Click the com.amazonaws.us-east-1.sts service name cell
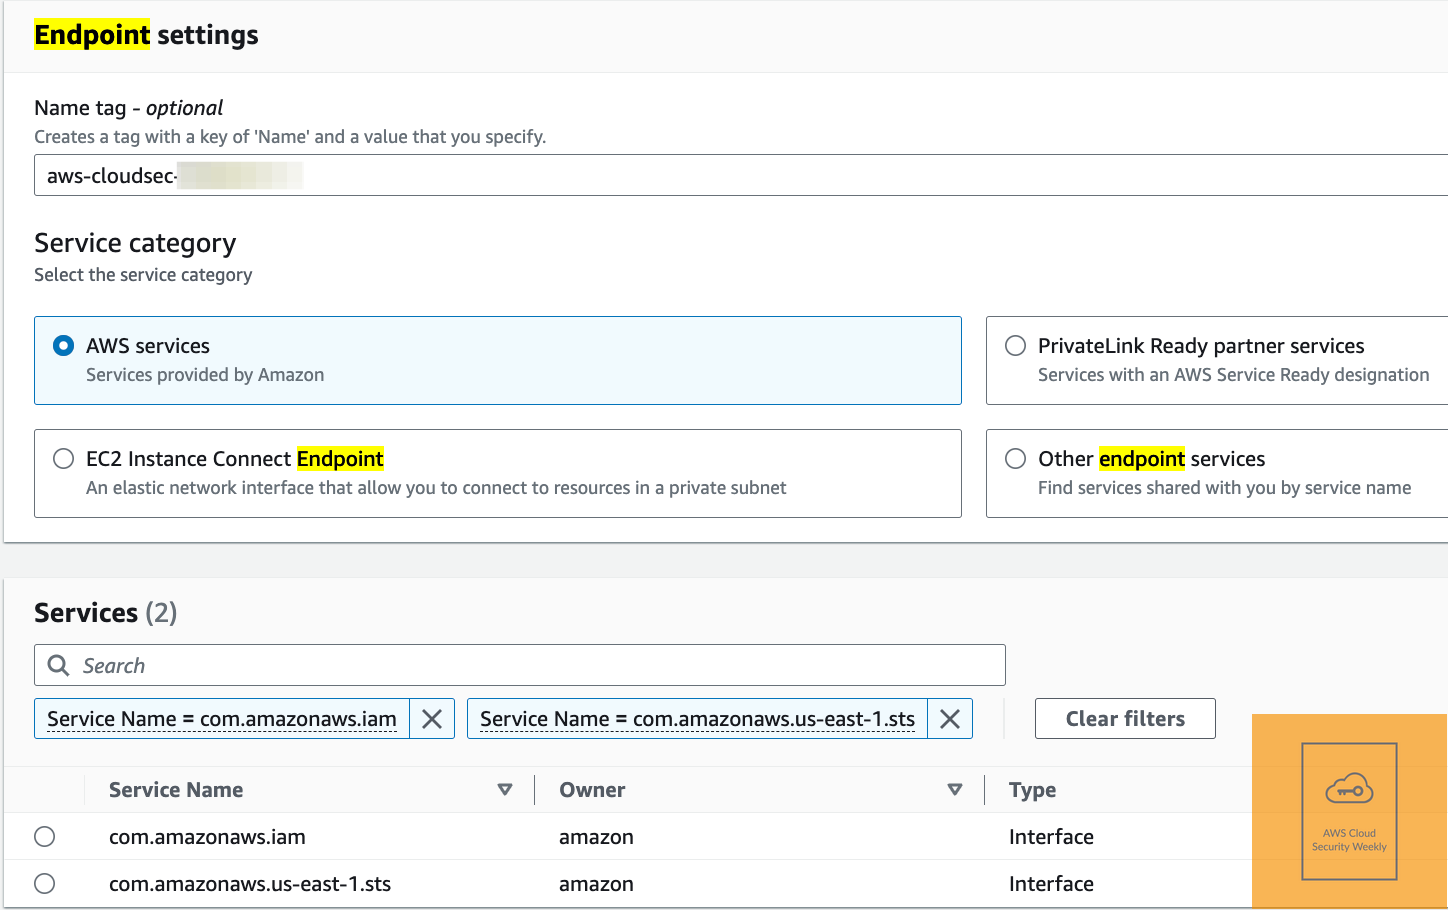 coord(250,884)
